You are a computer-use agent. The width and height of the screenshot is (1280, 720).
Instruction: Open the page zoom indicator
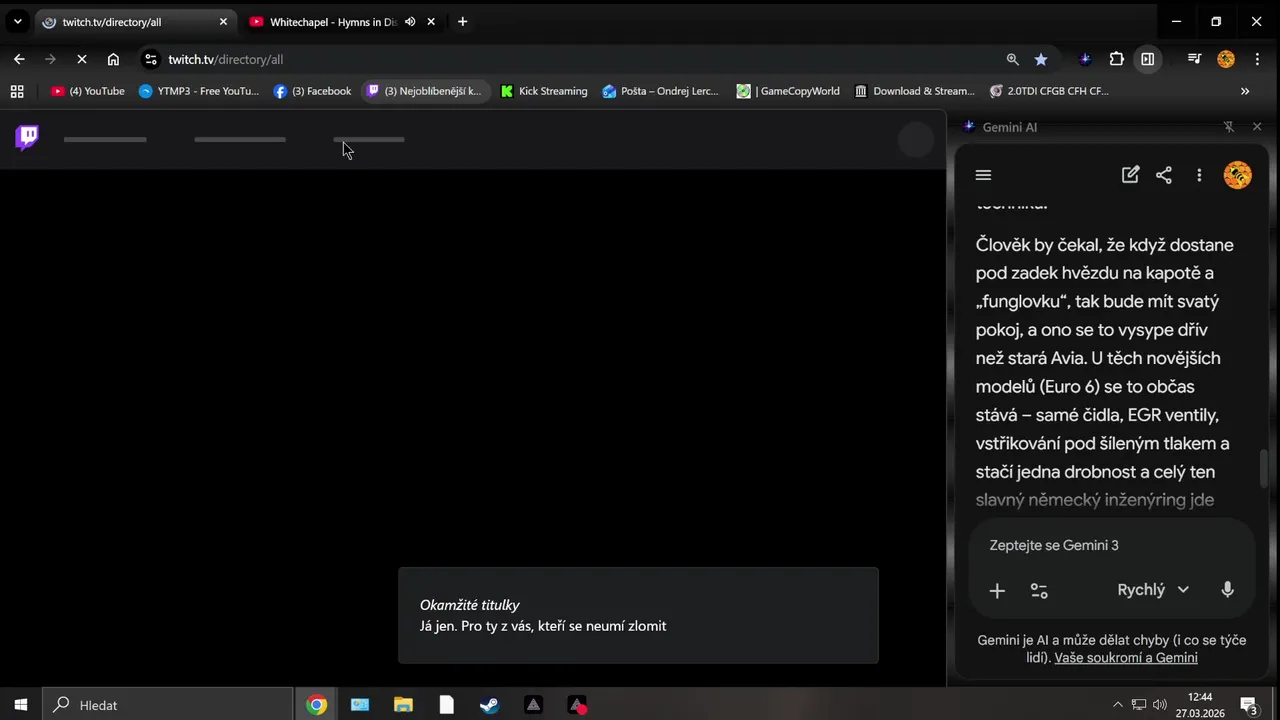pos(1013,59)
